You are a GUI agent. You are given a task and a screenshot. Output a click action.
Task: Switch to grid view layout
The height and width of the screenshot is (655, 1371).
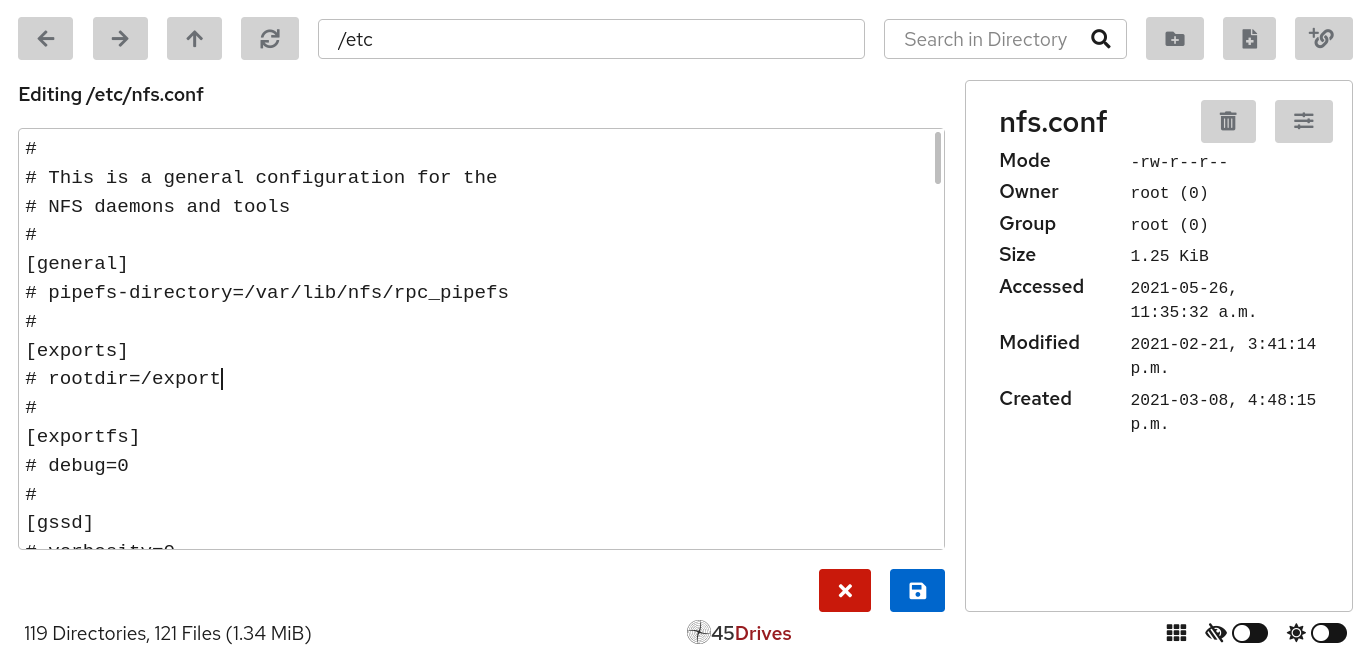[1176, 633]
